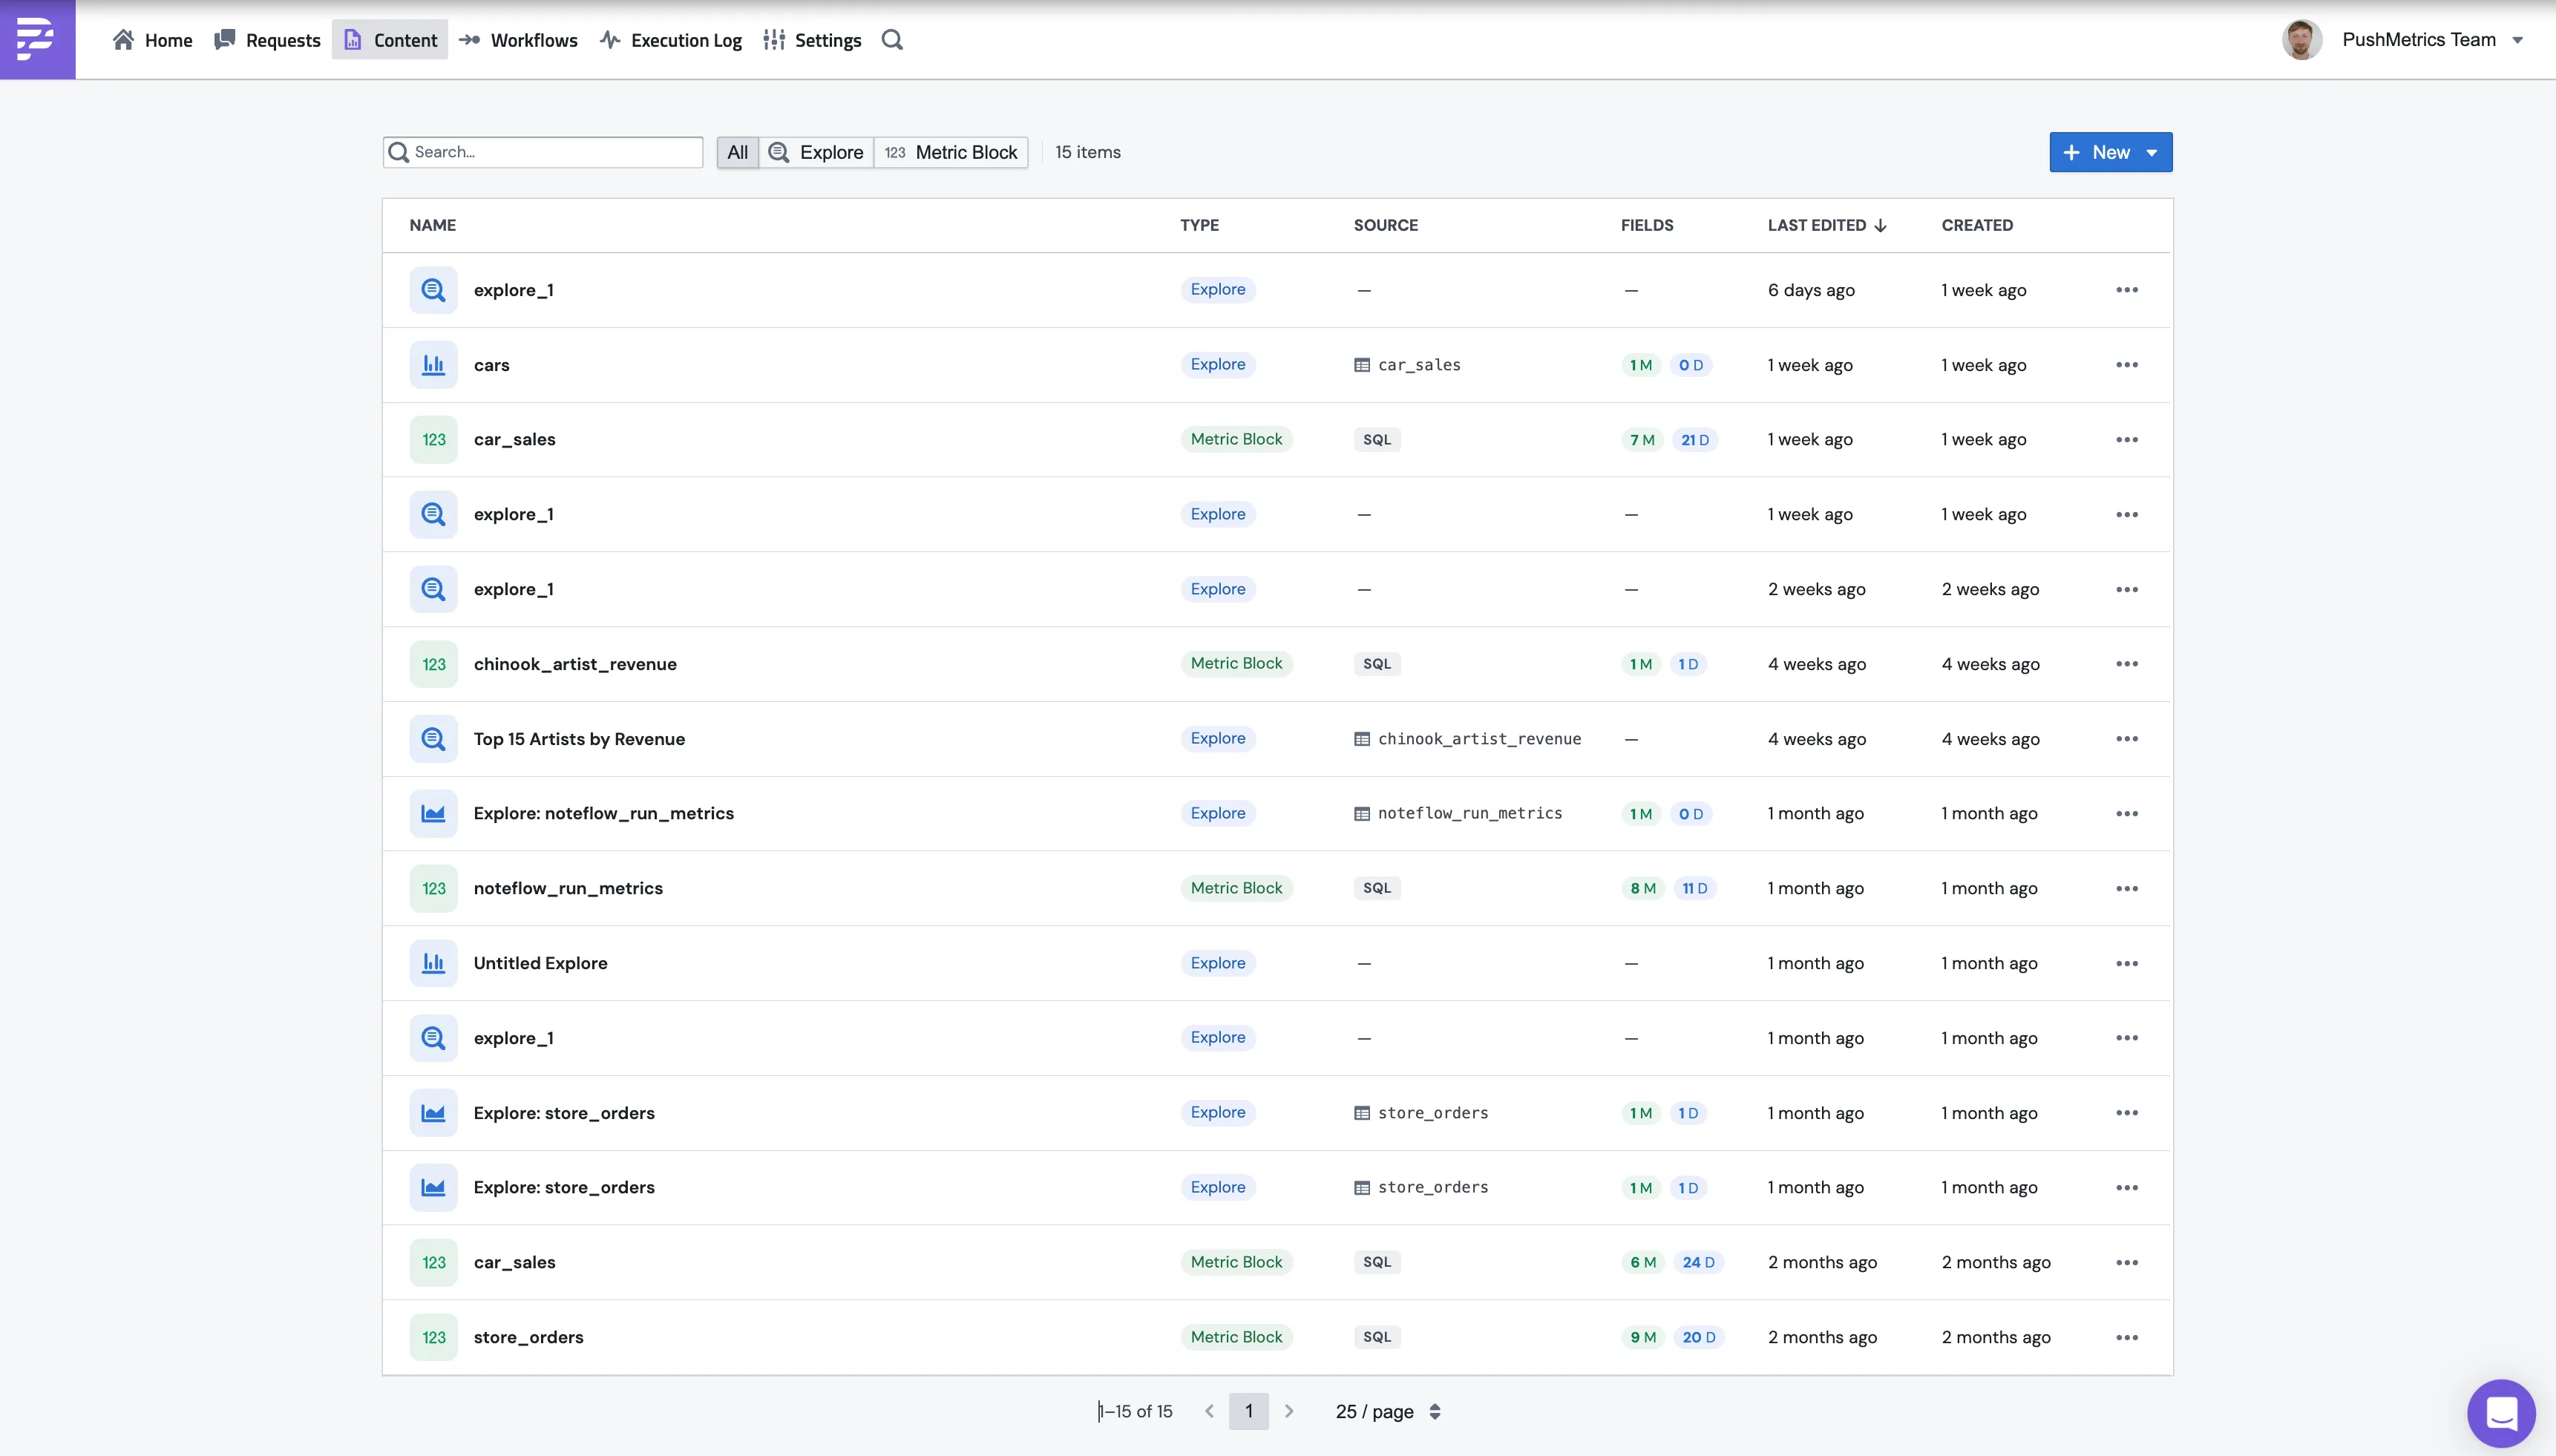Open more options for store_orders metric block row
Screen dimensions: 2556x1456
pyautogui.click(x=2127, y=1337)
